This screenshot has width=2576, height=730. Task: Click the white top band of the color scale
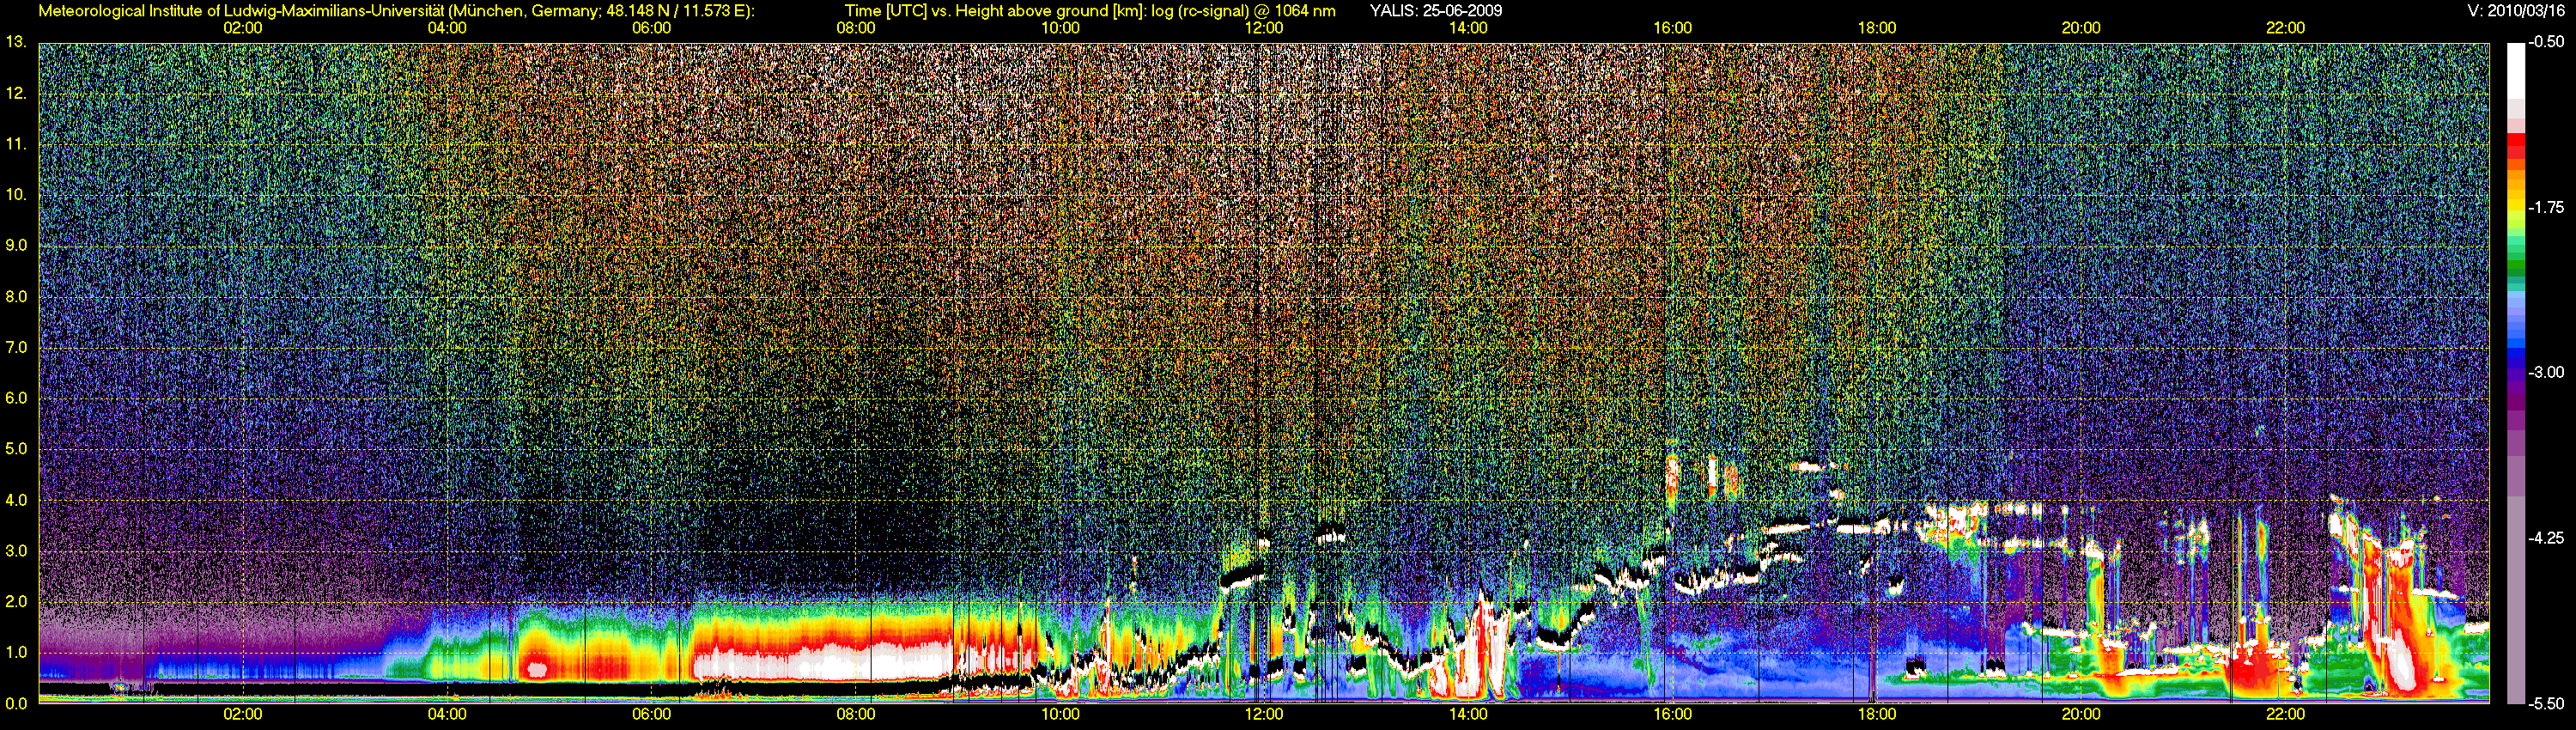(x=2515, y=70)
